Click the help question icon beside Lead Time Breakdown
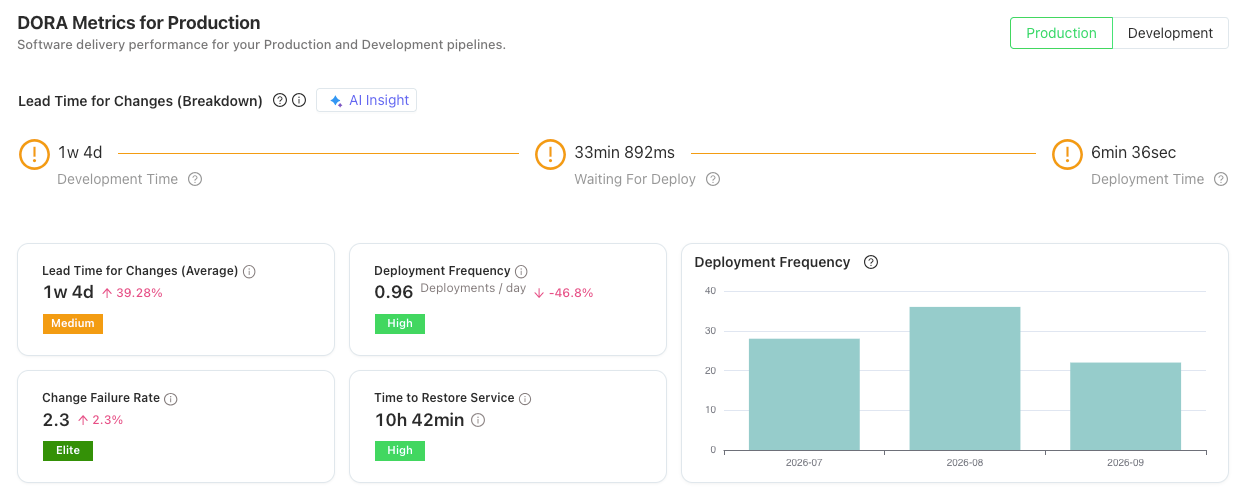The image size is (1250, 496). (x=280, y=100)
